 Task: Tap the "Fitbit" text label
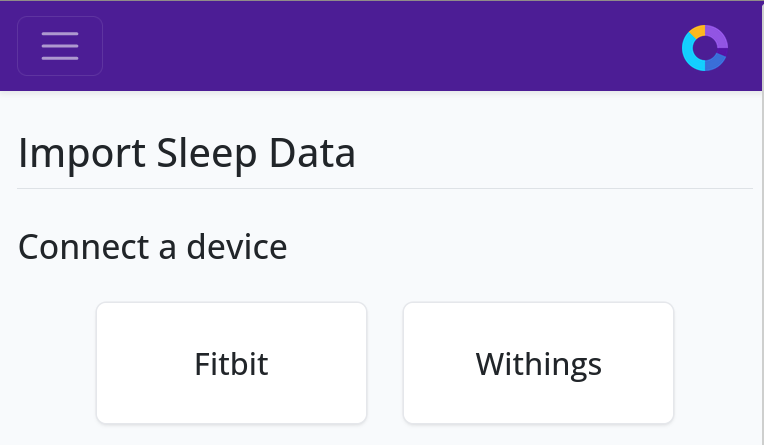231,363
